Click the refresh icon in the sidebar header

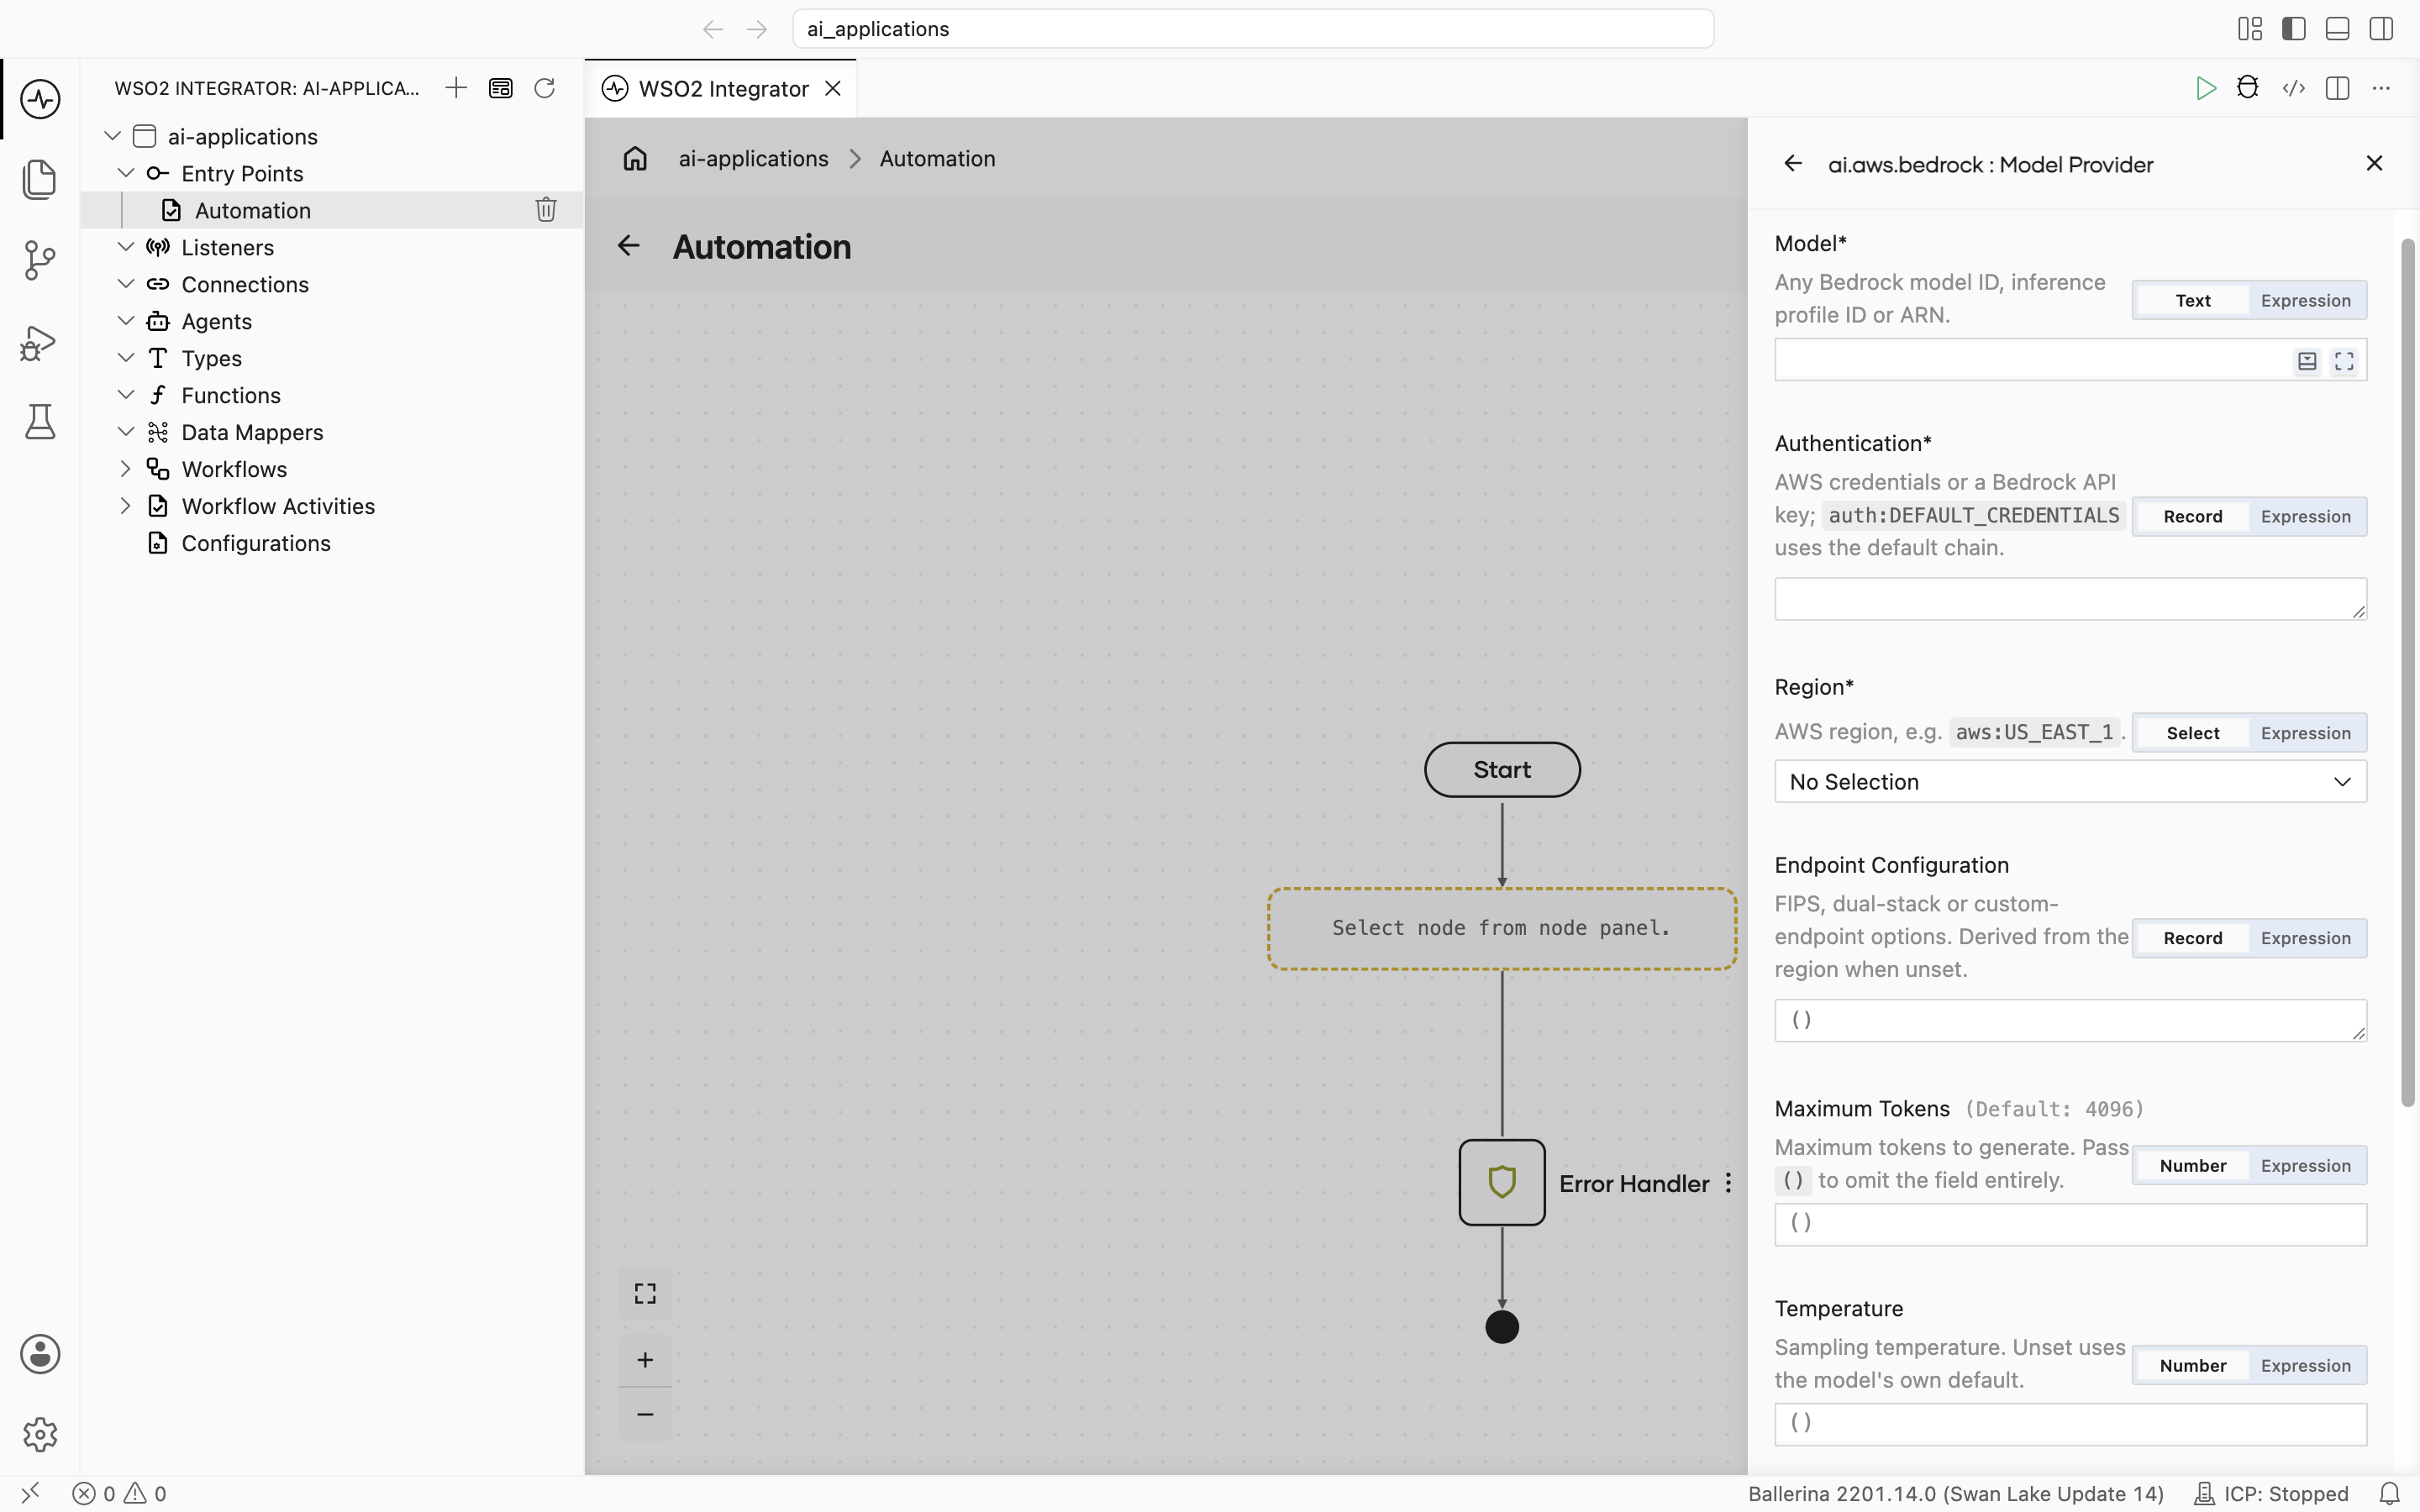[544, 88]
